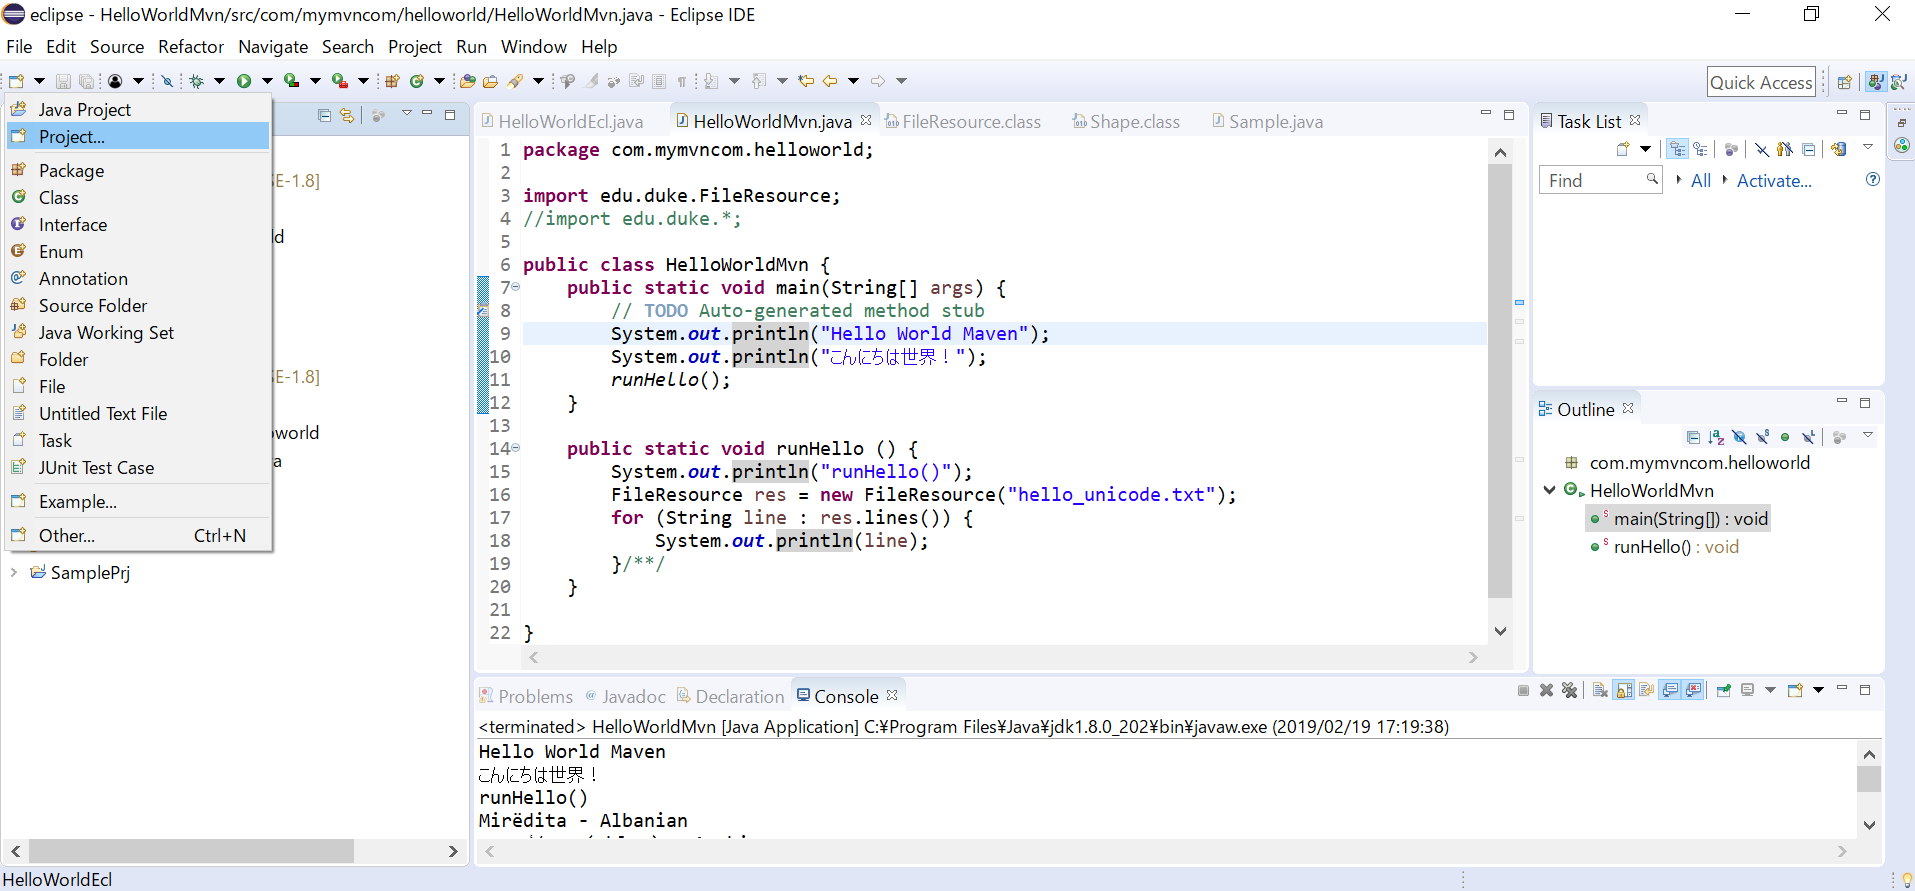Toggle Categorized presentation in Task List
The width and height of the screenshot is (1915, 891).
click(1677, 149)
